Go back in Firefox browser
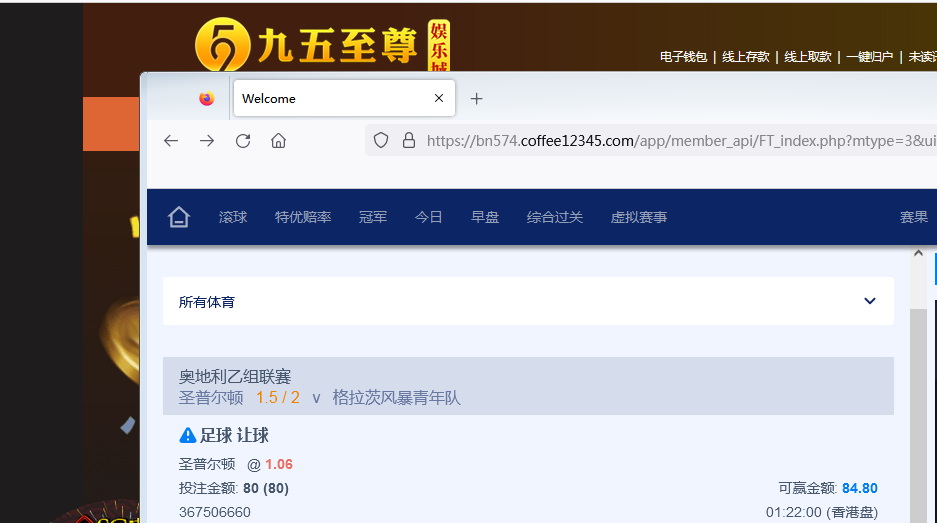The image size is (937, 523). click(171, 140)
